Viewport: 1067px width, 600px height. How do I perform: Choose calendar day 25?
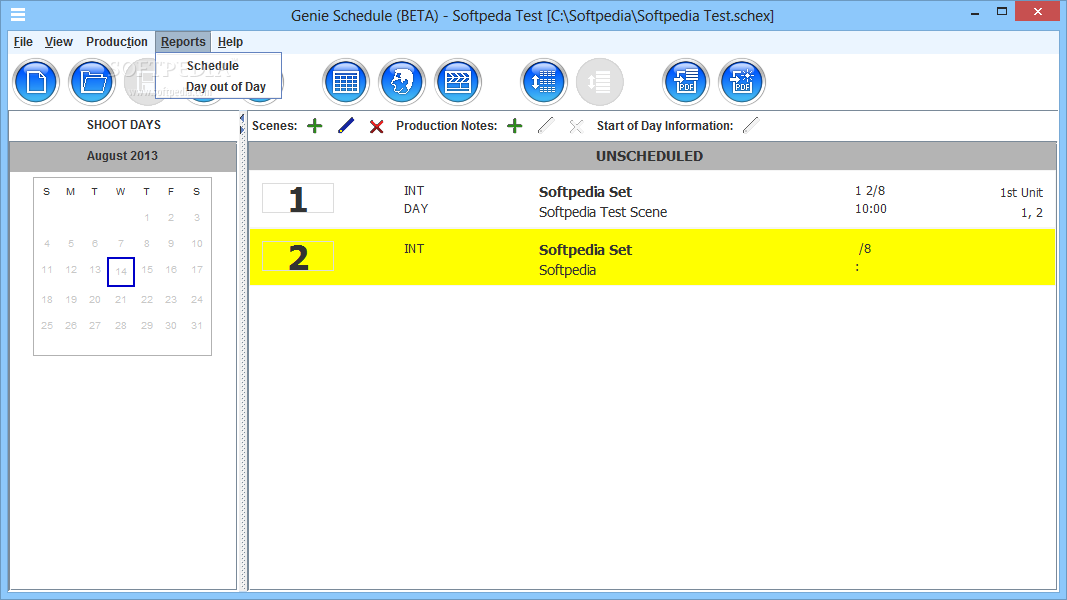click(47, 326)
